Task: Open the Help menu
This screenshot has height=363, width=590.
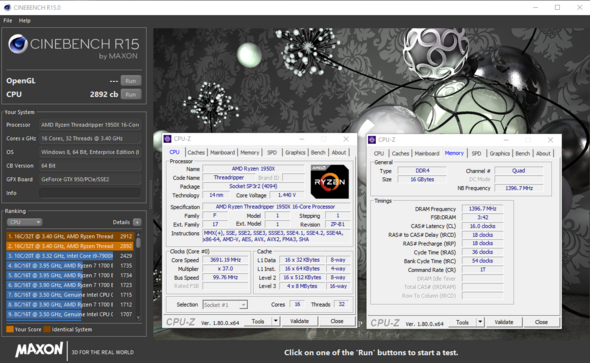Action: tap(24, 21)
